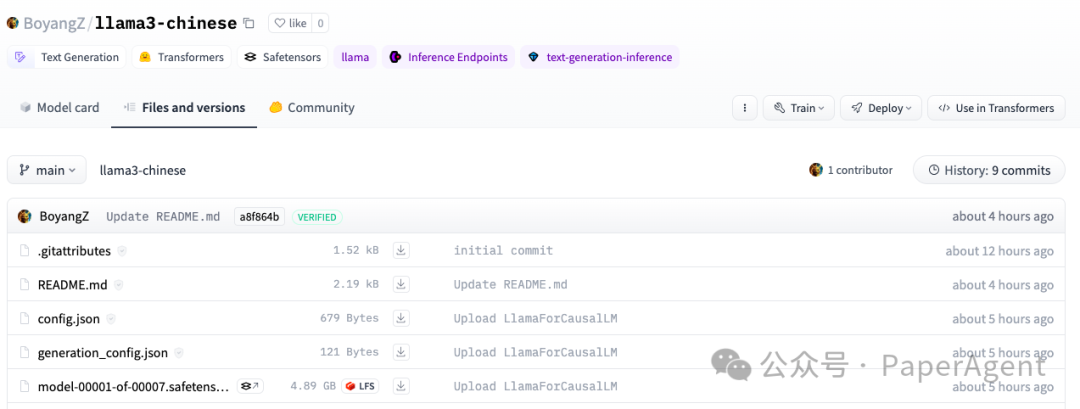
Task: Copy model name llama3-chinese icon
Action: coord(249,23)
